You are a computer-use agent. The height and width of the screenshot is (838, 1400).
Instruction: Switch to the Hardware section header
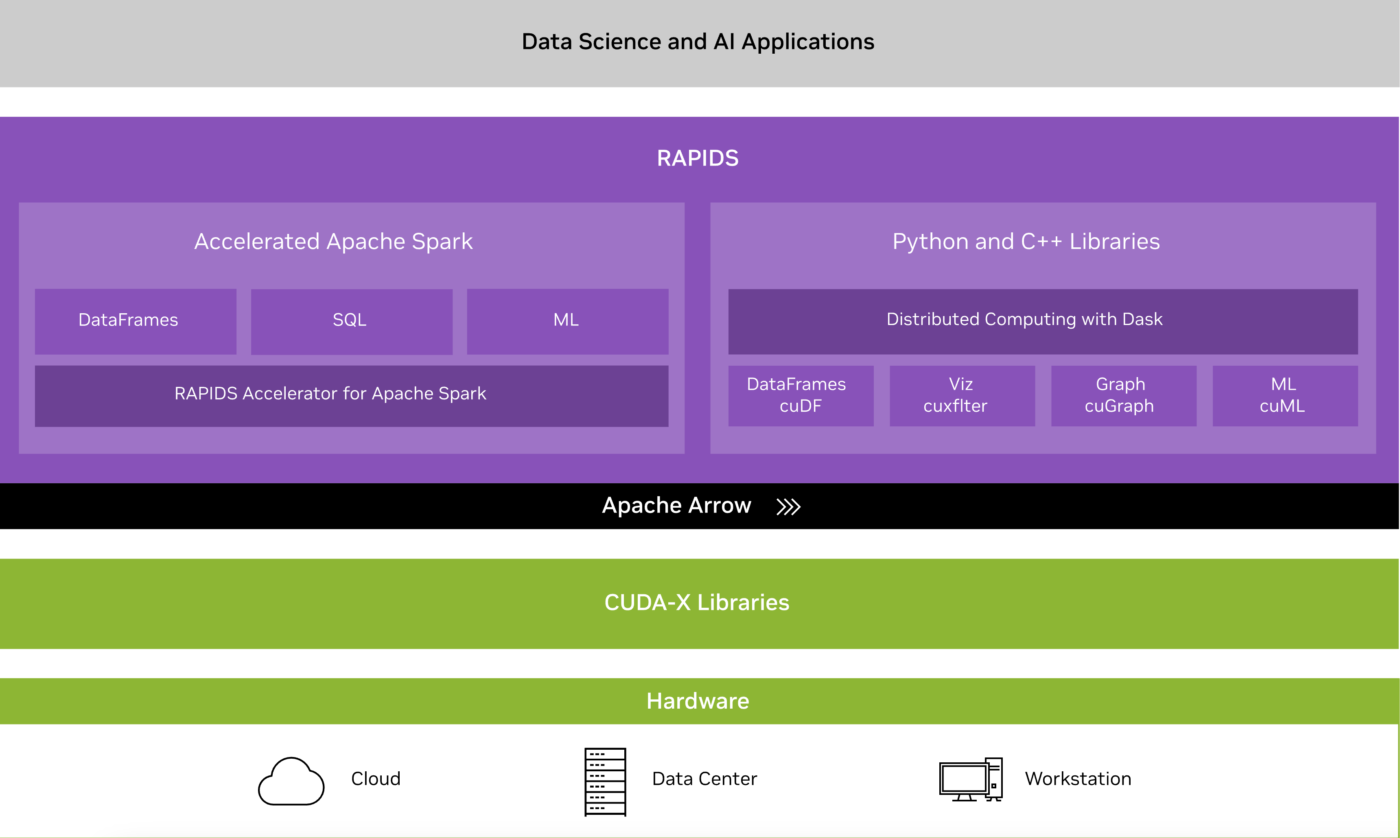click(697, 701)
